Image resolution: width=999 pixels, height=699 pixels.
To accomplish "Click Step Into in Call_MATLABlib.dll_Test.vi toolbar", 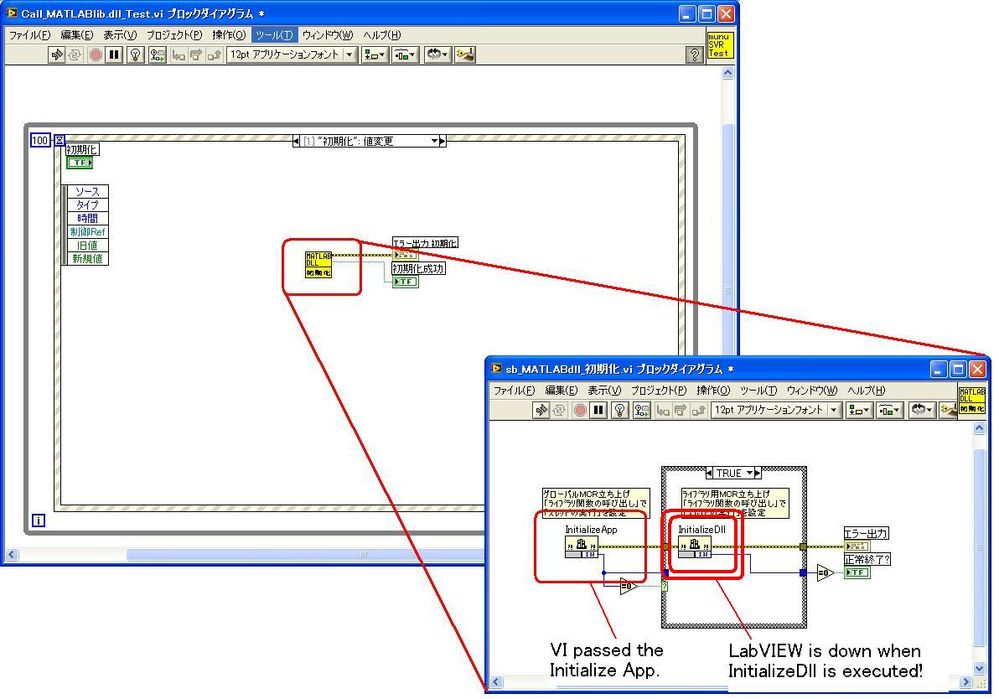I will [178, 55].
